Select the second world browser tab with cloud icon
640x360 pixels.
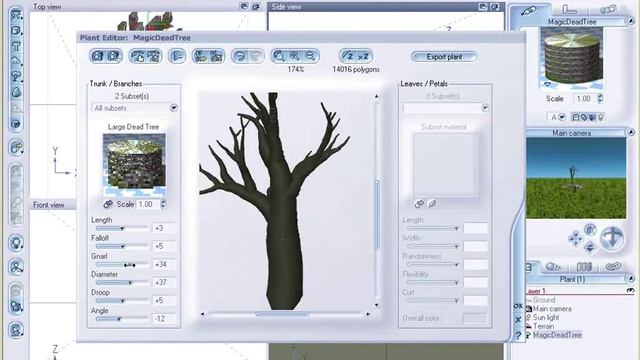tap(554, 267)
